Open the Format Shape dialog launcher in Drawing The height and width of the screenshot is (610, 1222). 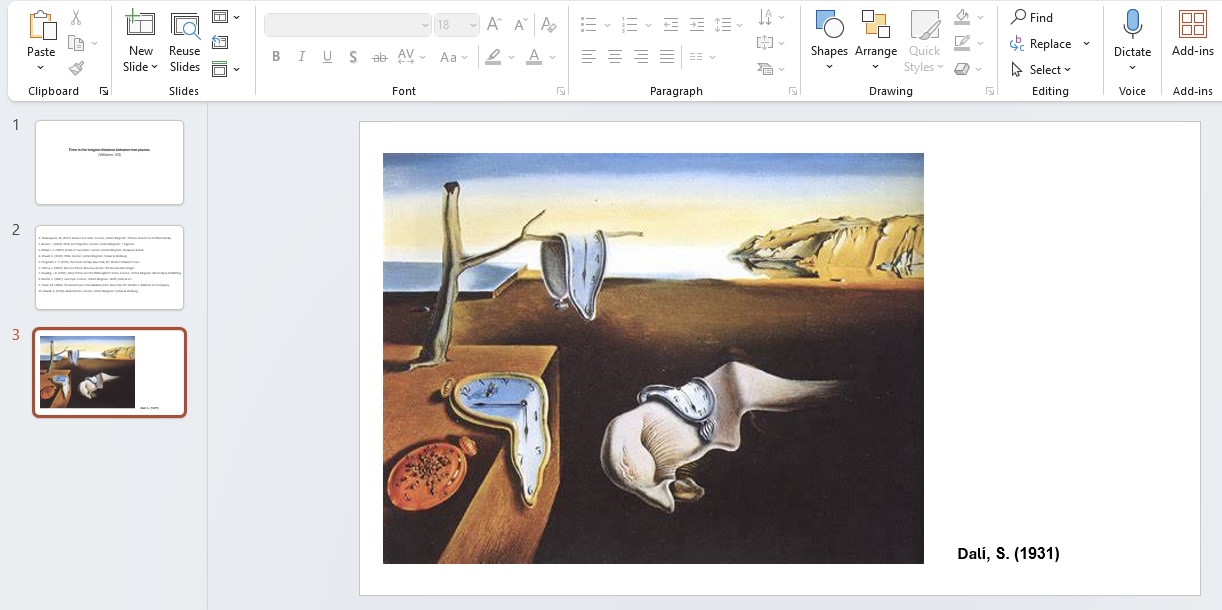pos(990,91)
